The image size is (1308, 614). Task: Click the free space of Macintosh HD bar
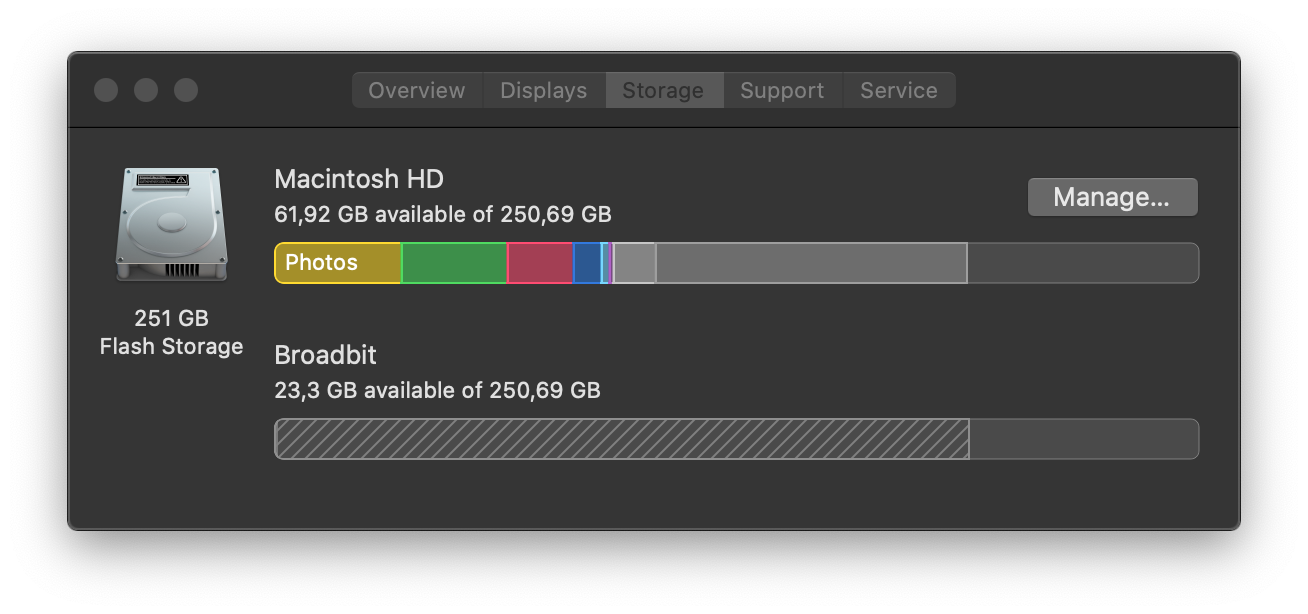(1082, 263)
